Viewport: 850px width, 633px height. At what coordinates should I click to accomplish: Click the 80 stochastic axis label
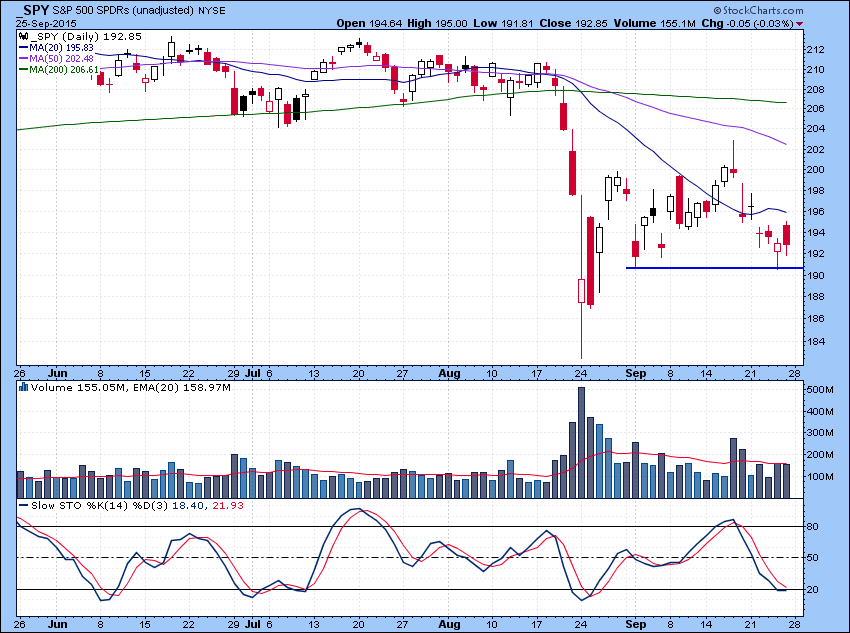813,527
